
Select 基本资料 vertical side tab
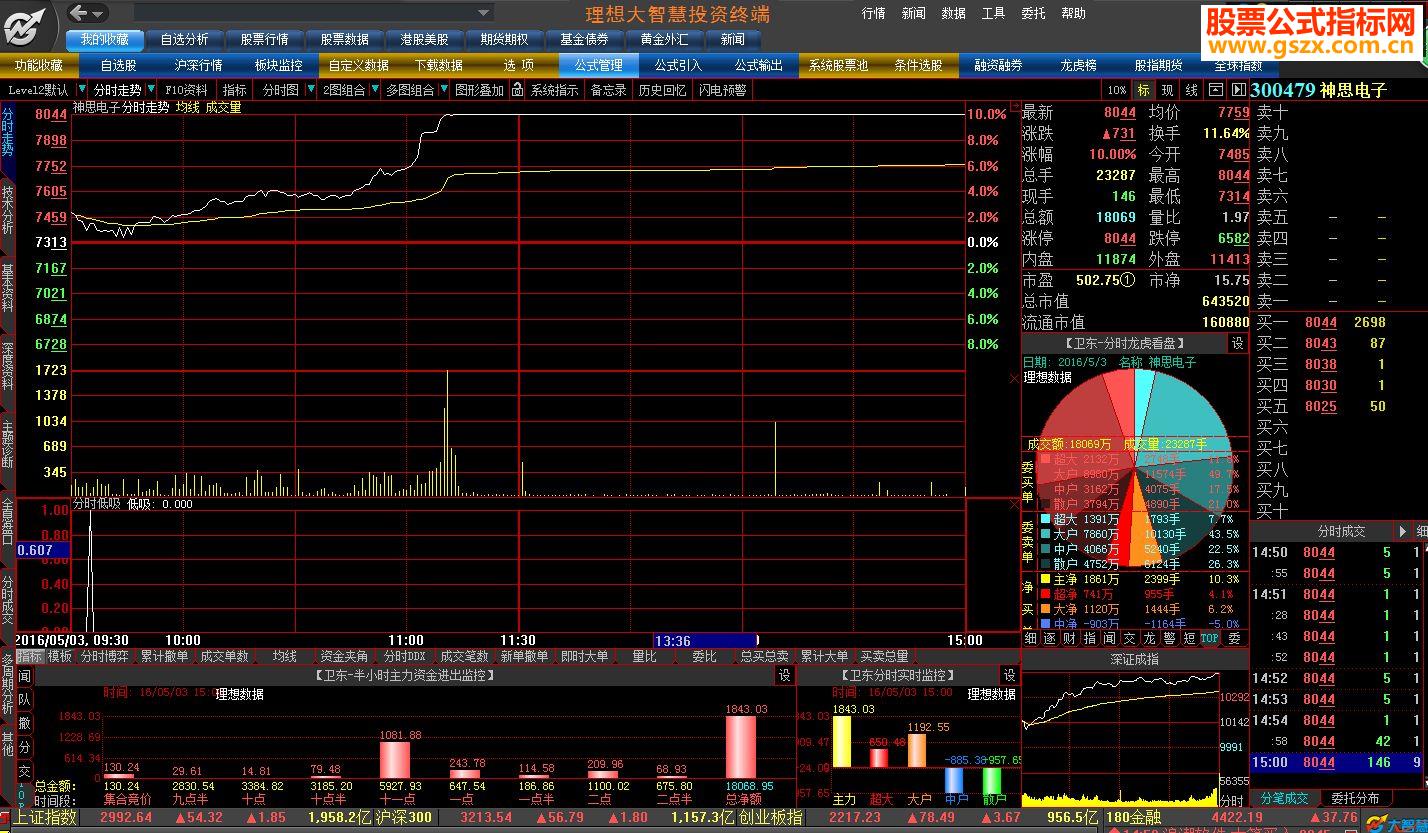(8, 287)
